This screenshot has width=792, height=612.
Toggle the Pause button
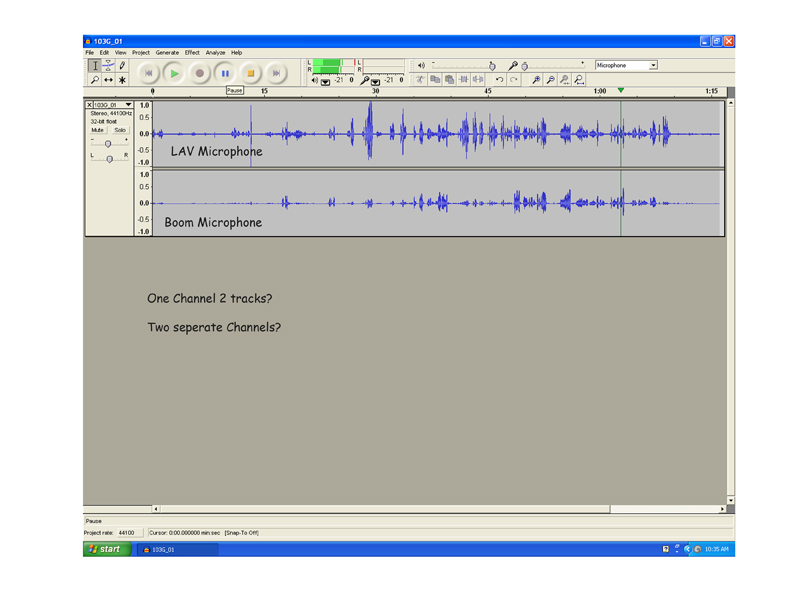coord(225,73)
